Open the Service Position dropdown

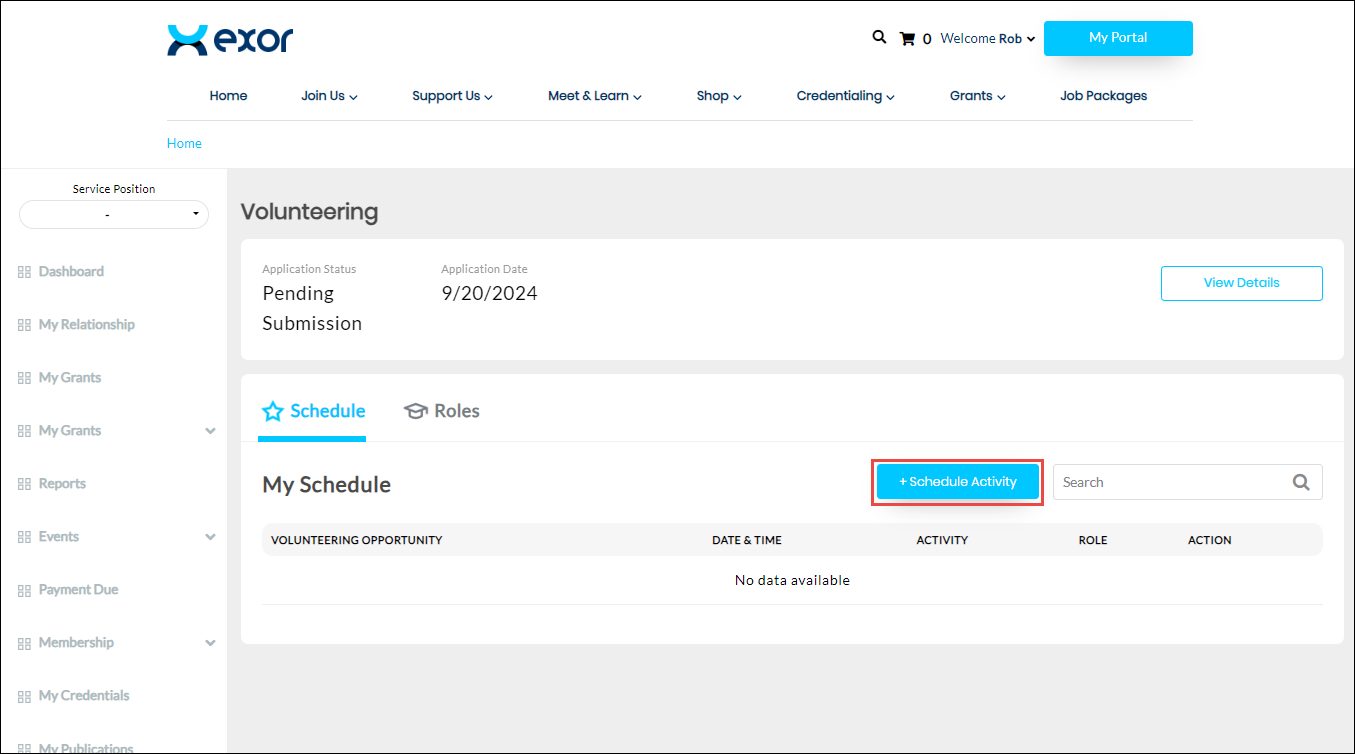[x=114, y=214]
